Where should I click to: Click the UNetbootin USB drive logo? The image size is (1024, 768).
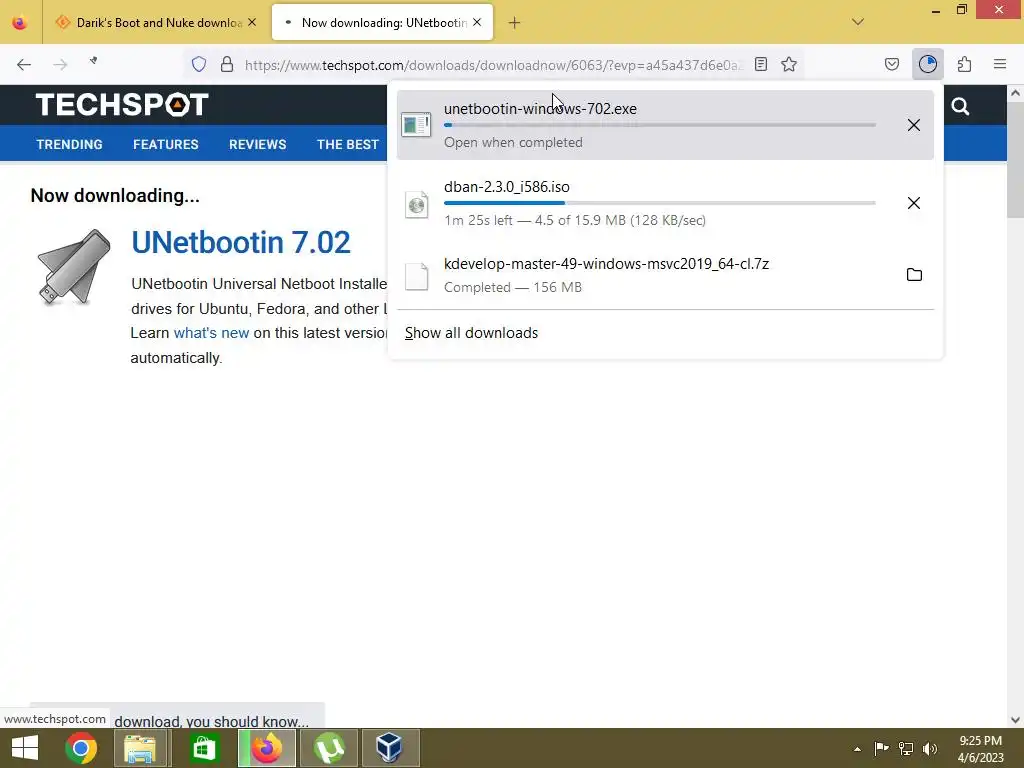tap(74, 267)
